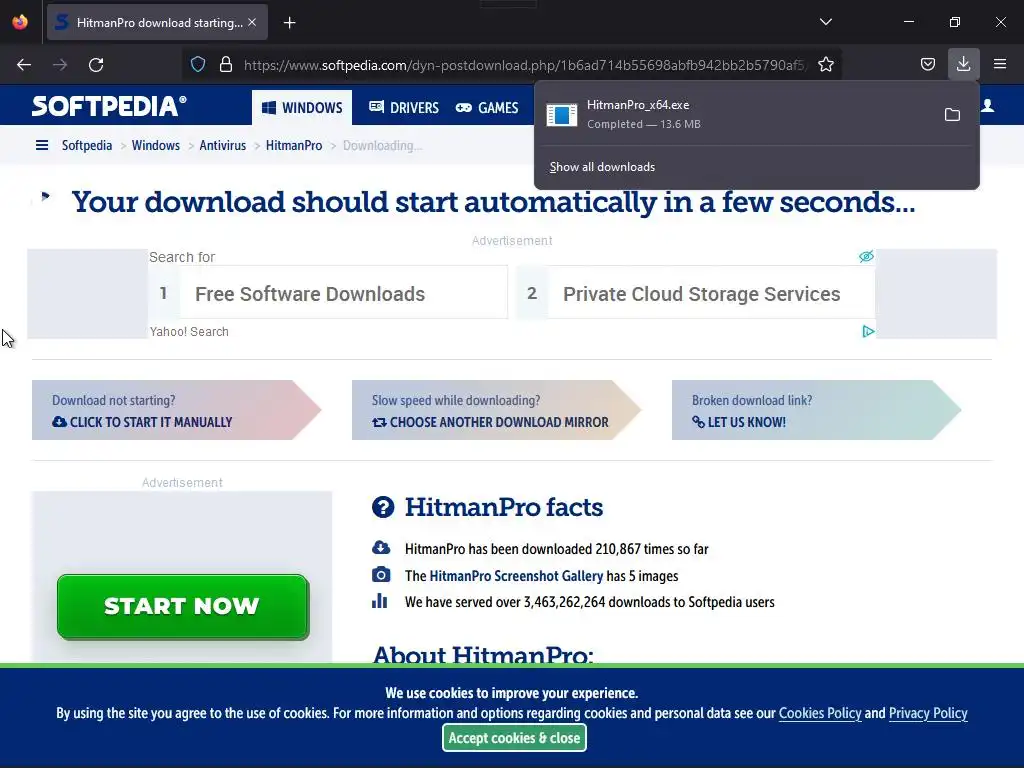
Task: Close the HitmanPro download tab
Action: pos(252,22)
